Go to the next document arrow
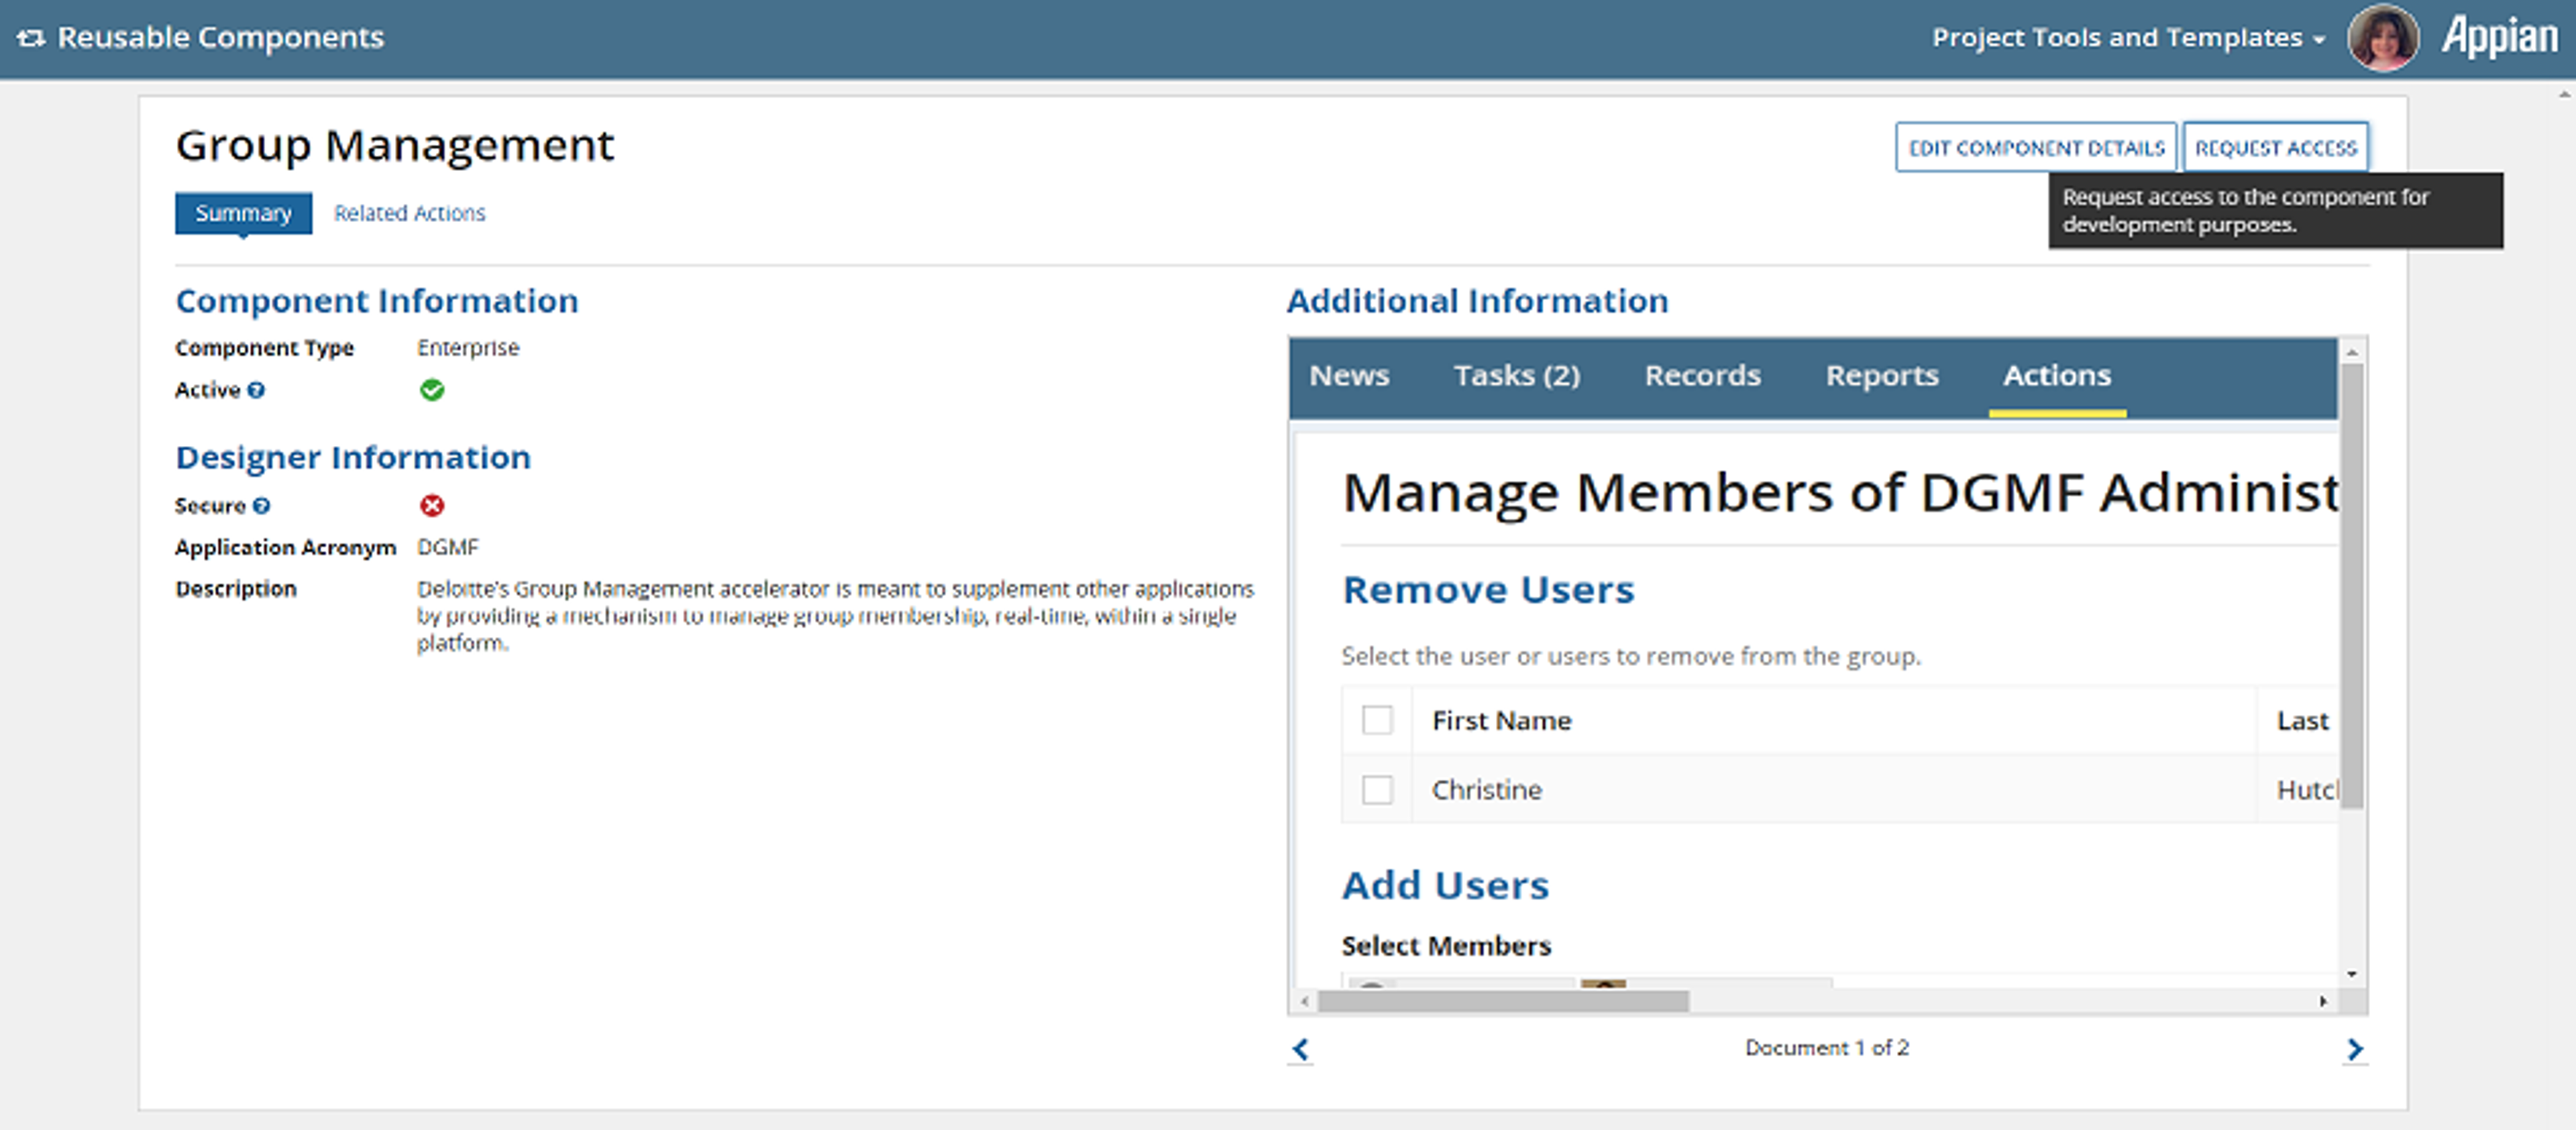The image size is (2576, 1130). (x=2355, y=1049)
